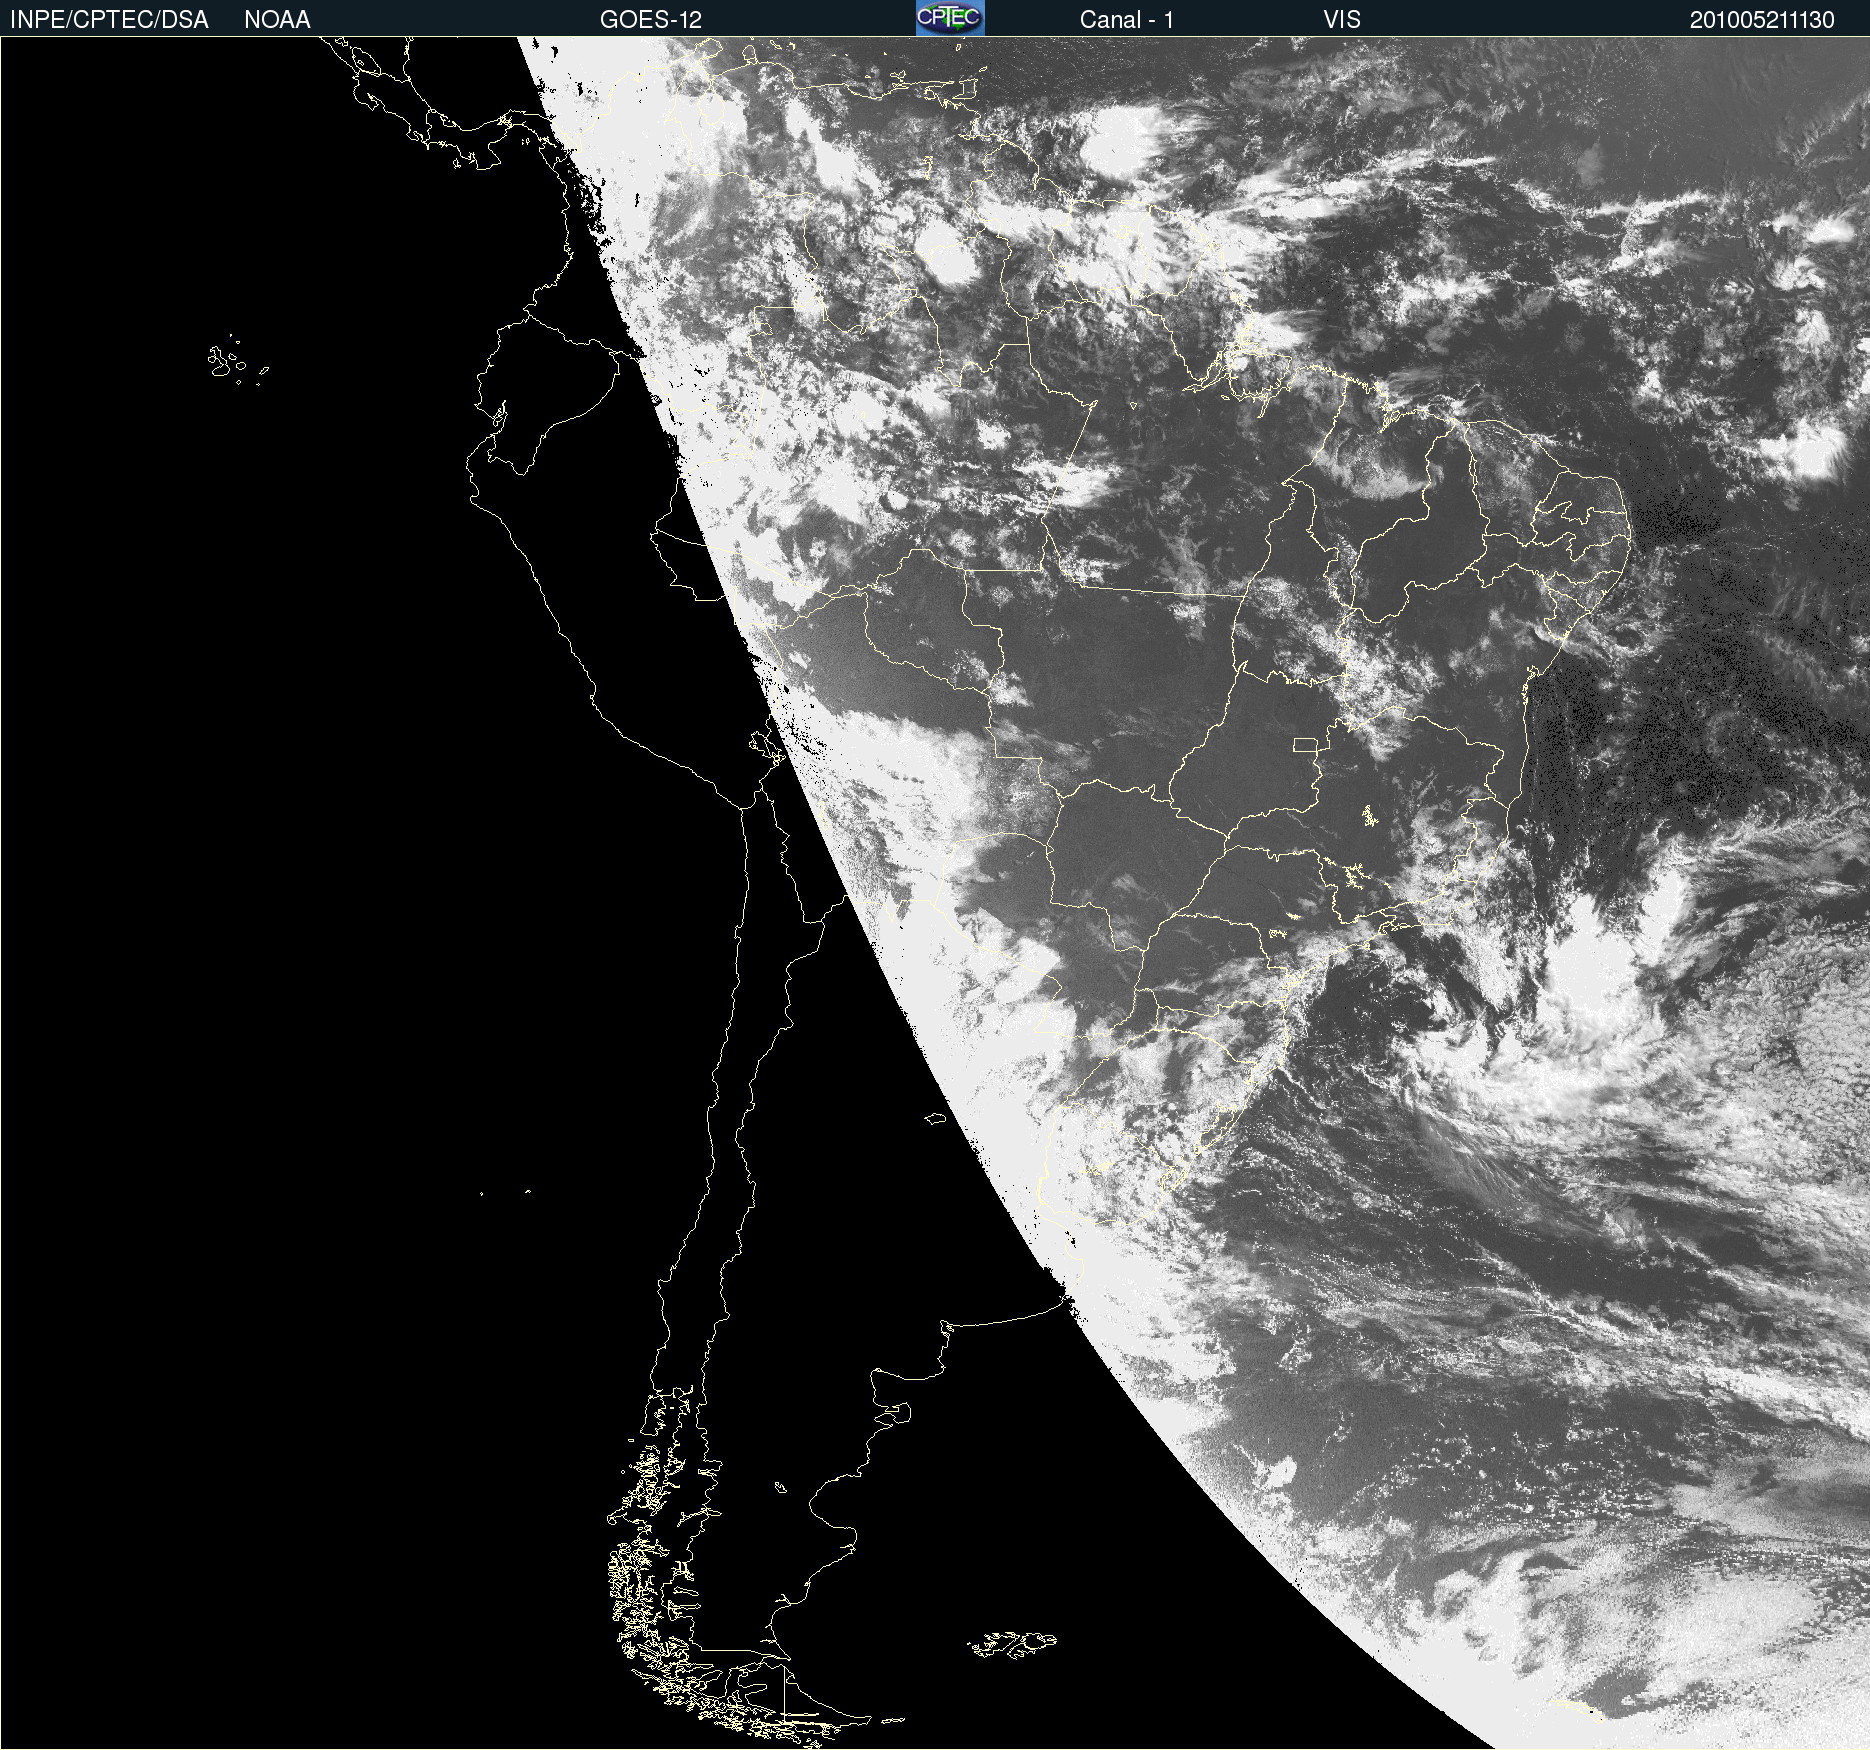The height and width of the screenshot is (1750, 1870).
Task: Click the VIS channel label
Action: pos(1342,20)
